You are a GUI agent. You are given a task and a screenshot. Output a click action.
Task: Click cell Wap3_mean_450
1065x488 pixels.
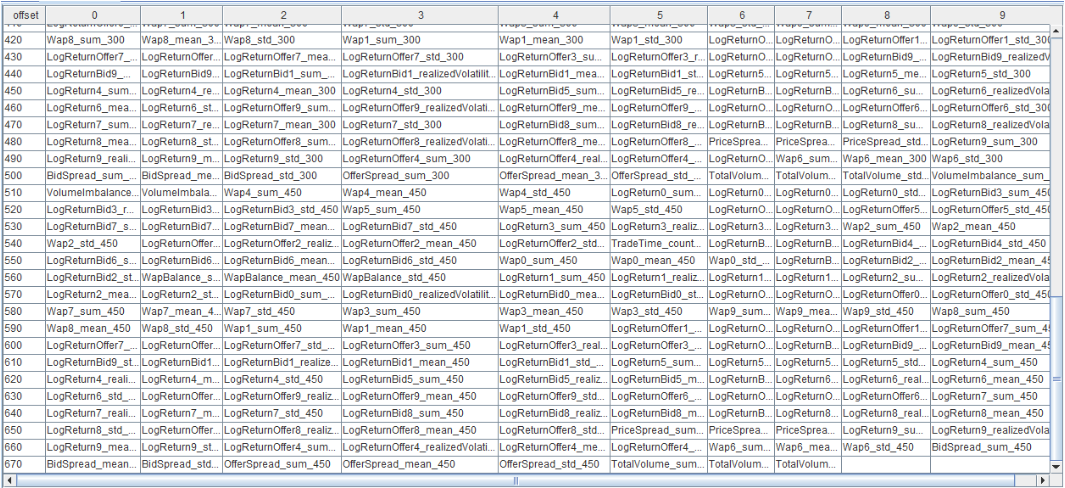click(x=554, y=311)
